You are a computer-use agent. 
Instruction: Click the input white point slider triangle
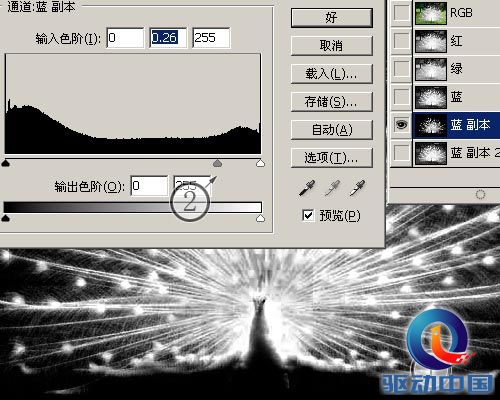coord(260,163)
